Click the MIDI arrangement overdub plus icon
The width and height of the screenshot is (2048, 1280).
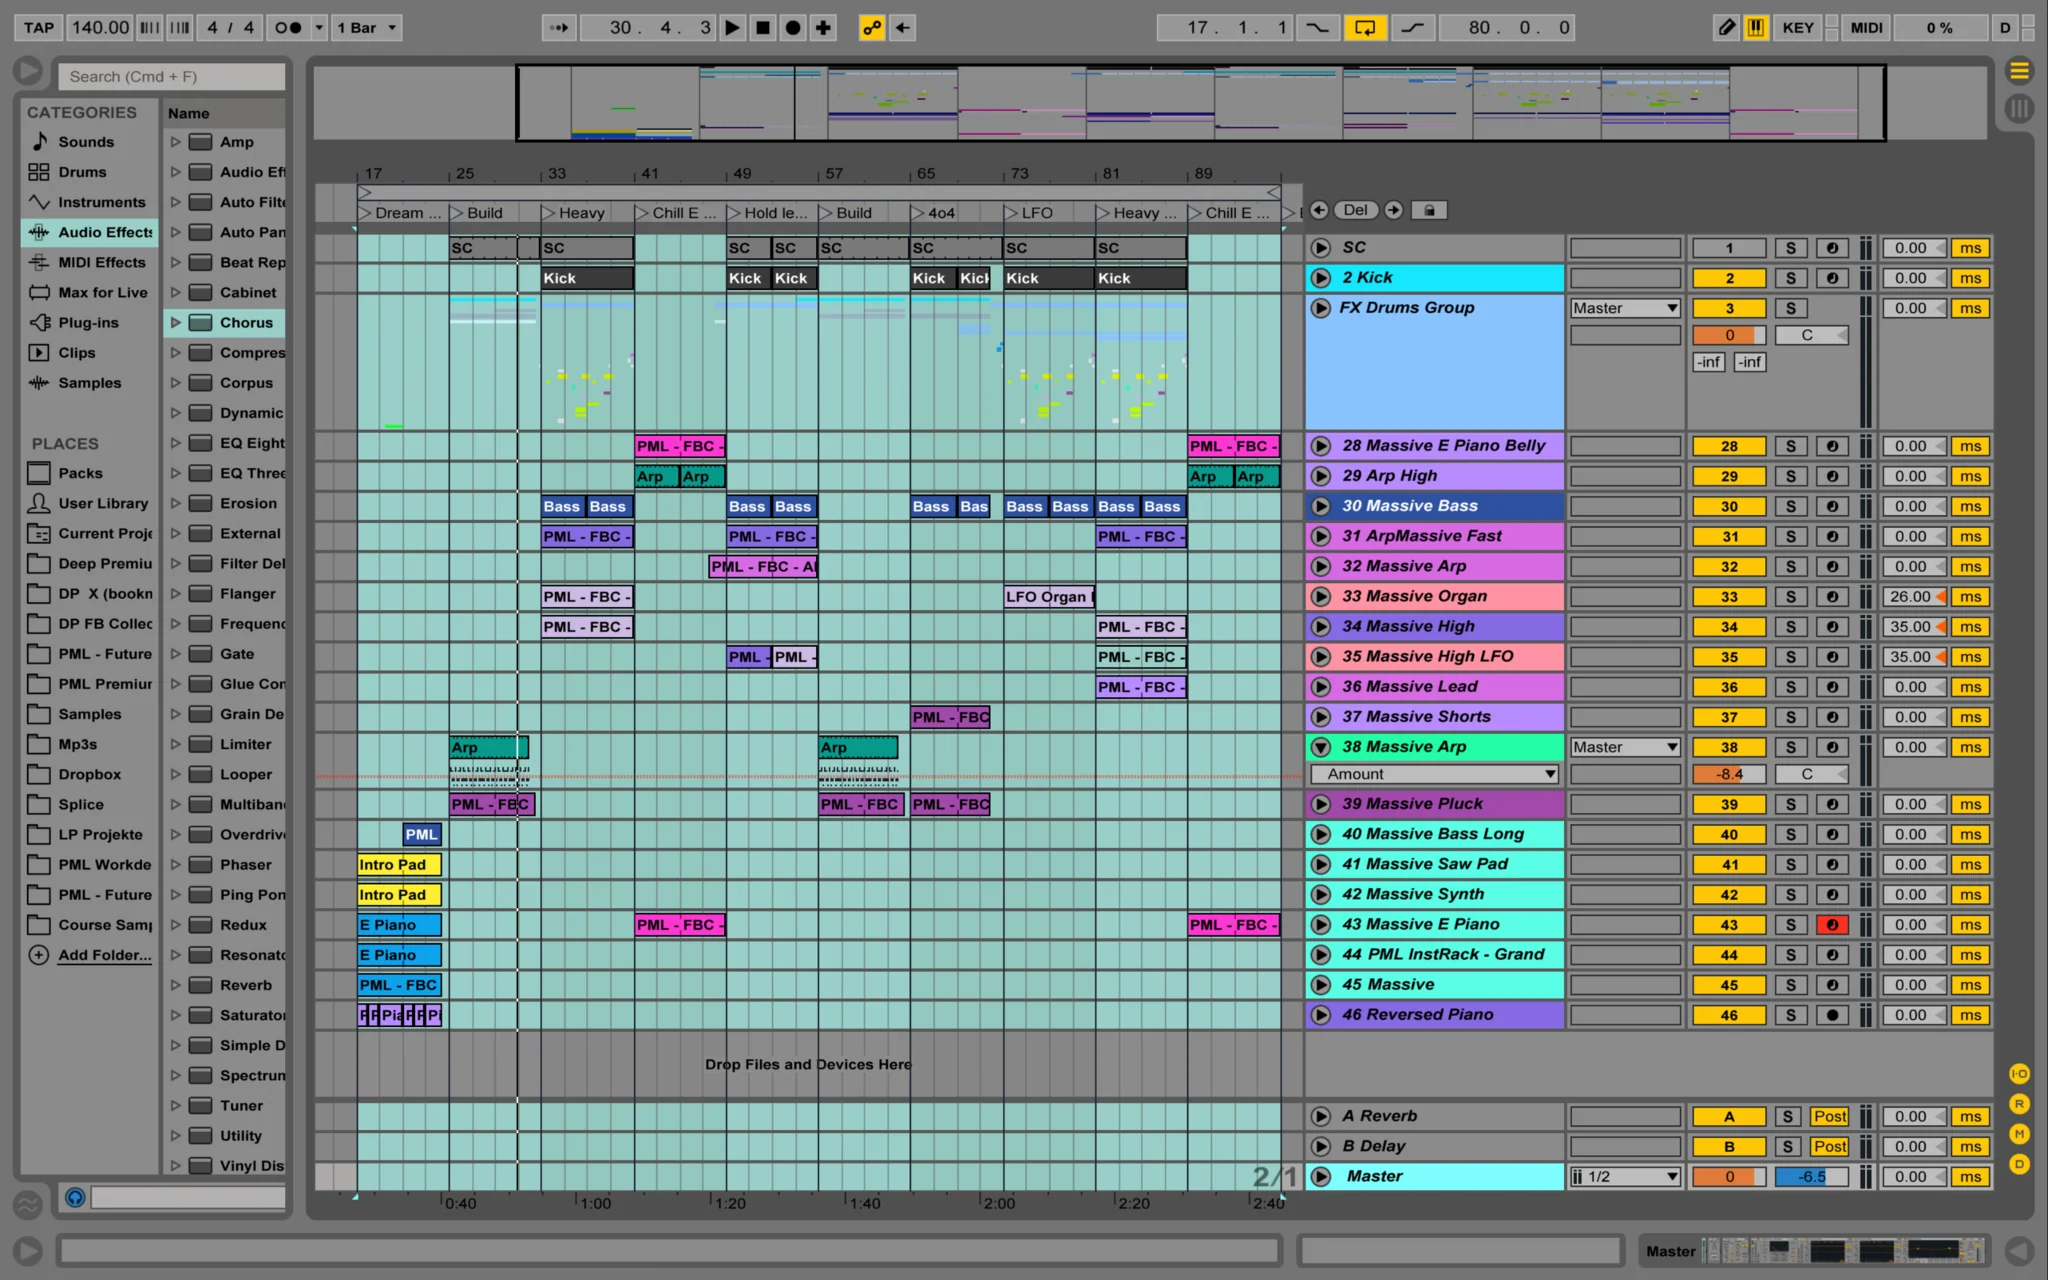tap(823, 28)
